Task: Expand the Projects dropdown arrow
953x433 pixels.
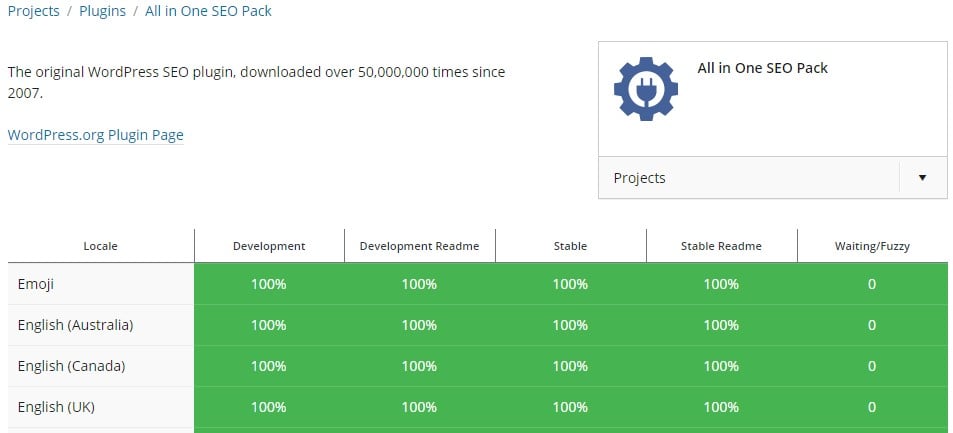Action: tap(923, 178)
